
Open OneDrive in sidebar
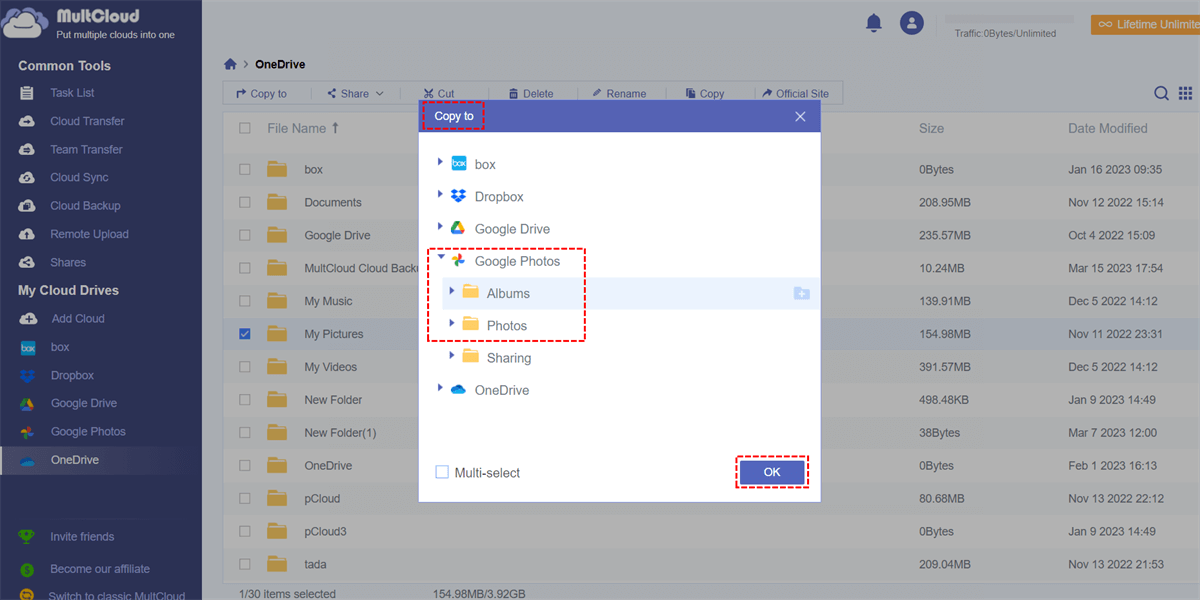tap(74, 460)
